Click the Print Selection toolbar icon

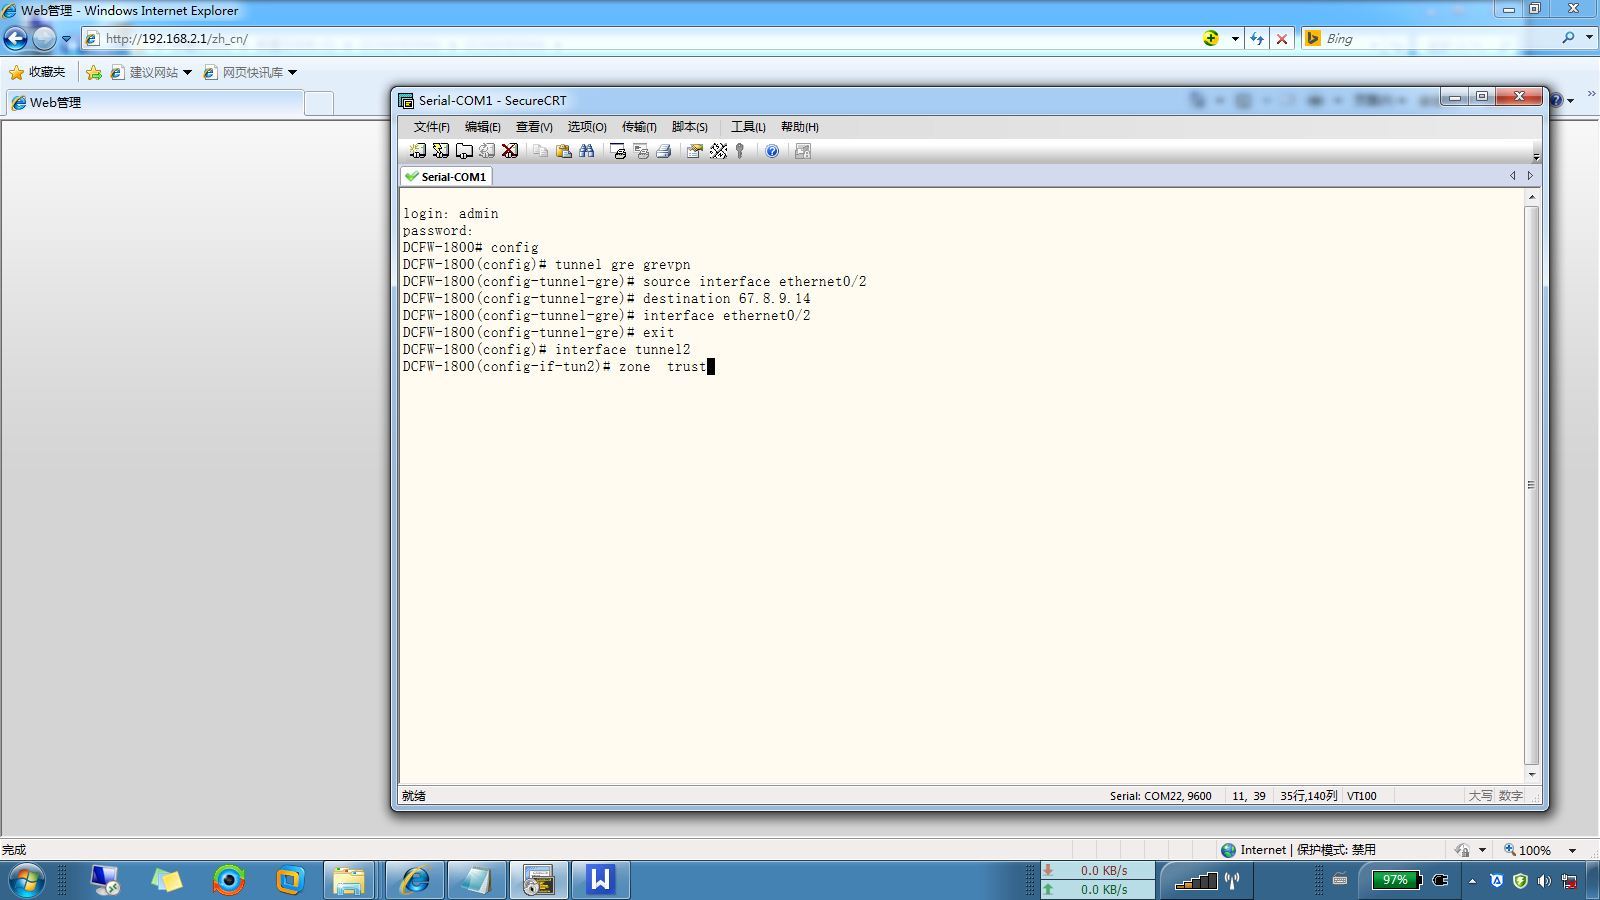[x=640, y=151]
